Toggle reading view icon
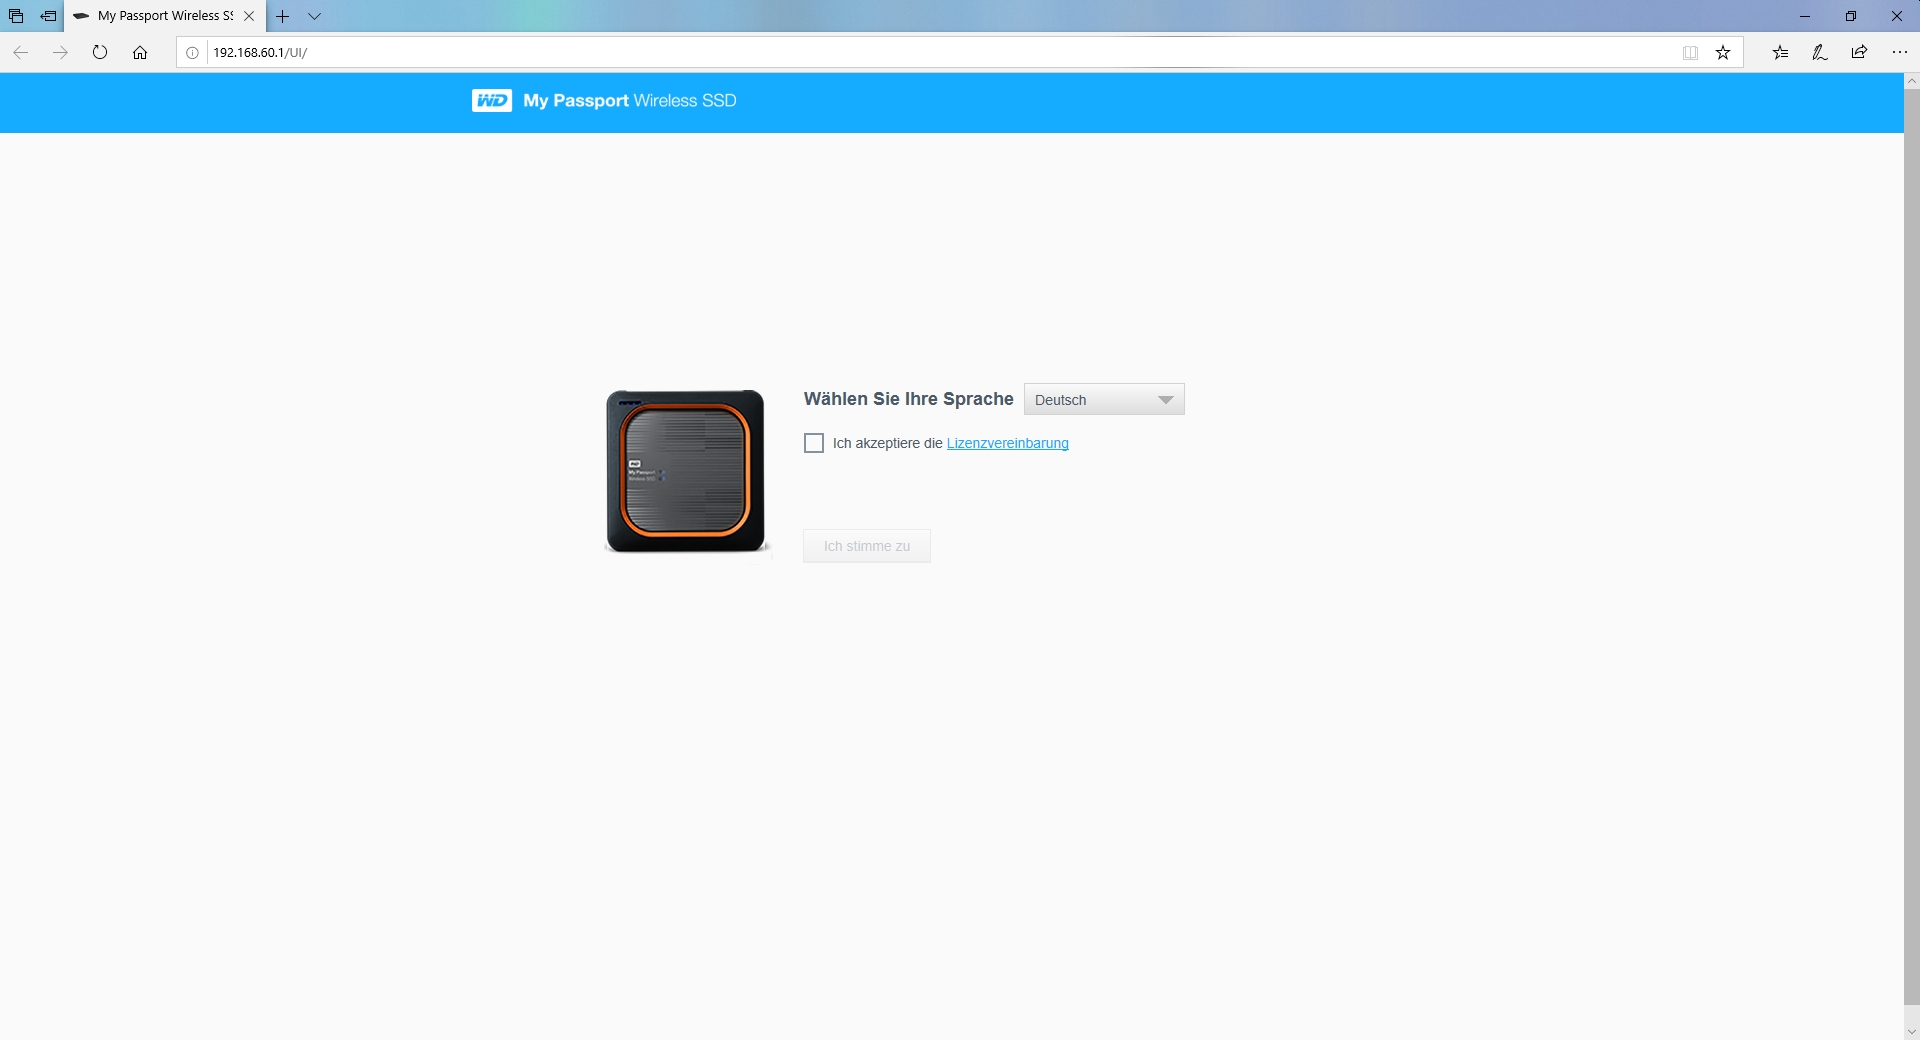Image resolution: width=1920 pixels, height=1040 pixels. click(x=1691, y=53)
